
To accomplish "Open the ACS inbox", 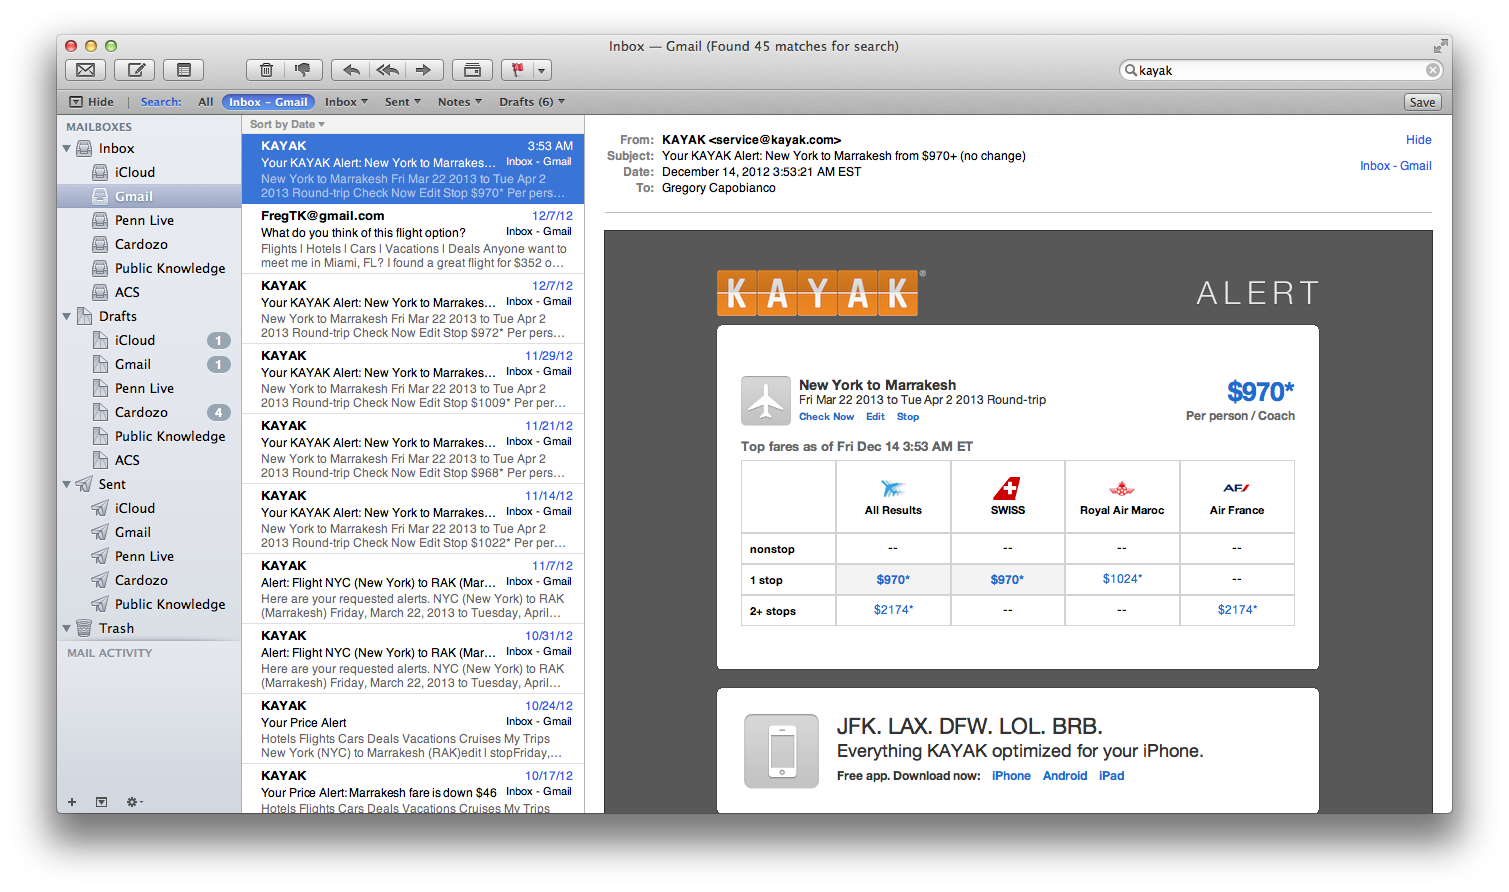I will click(x=149, y=292).
